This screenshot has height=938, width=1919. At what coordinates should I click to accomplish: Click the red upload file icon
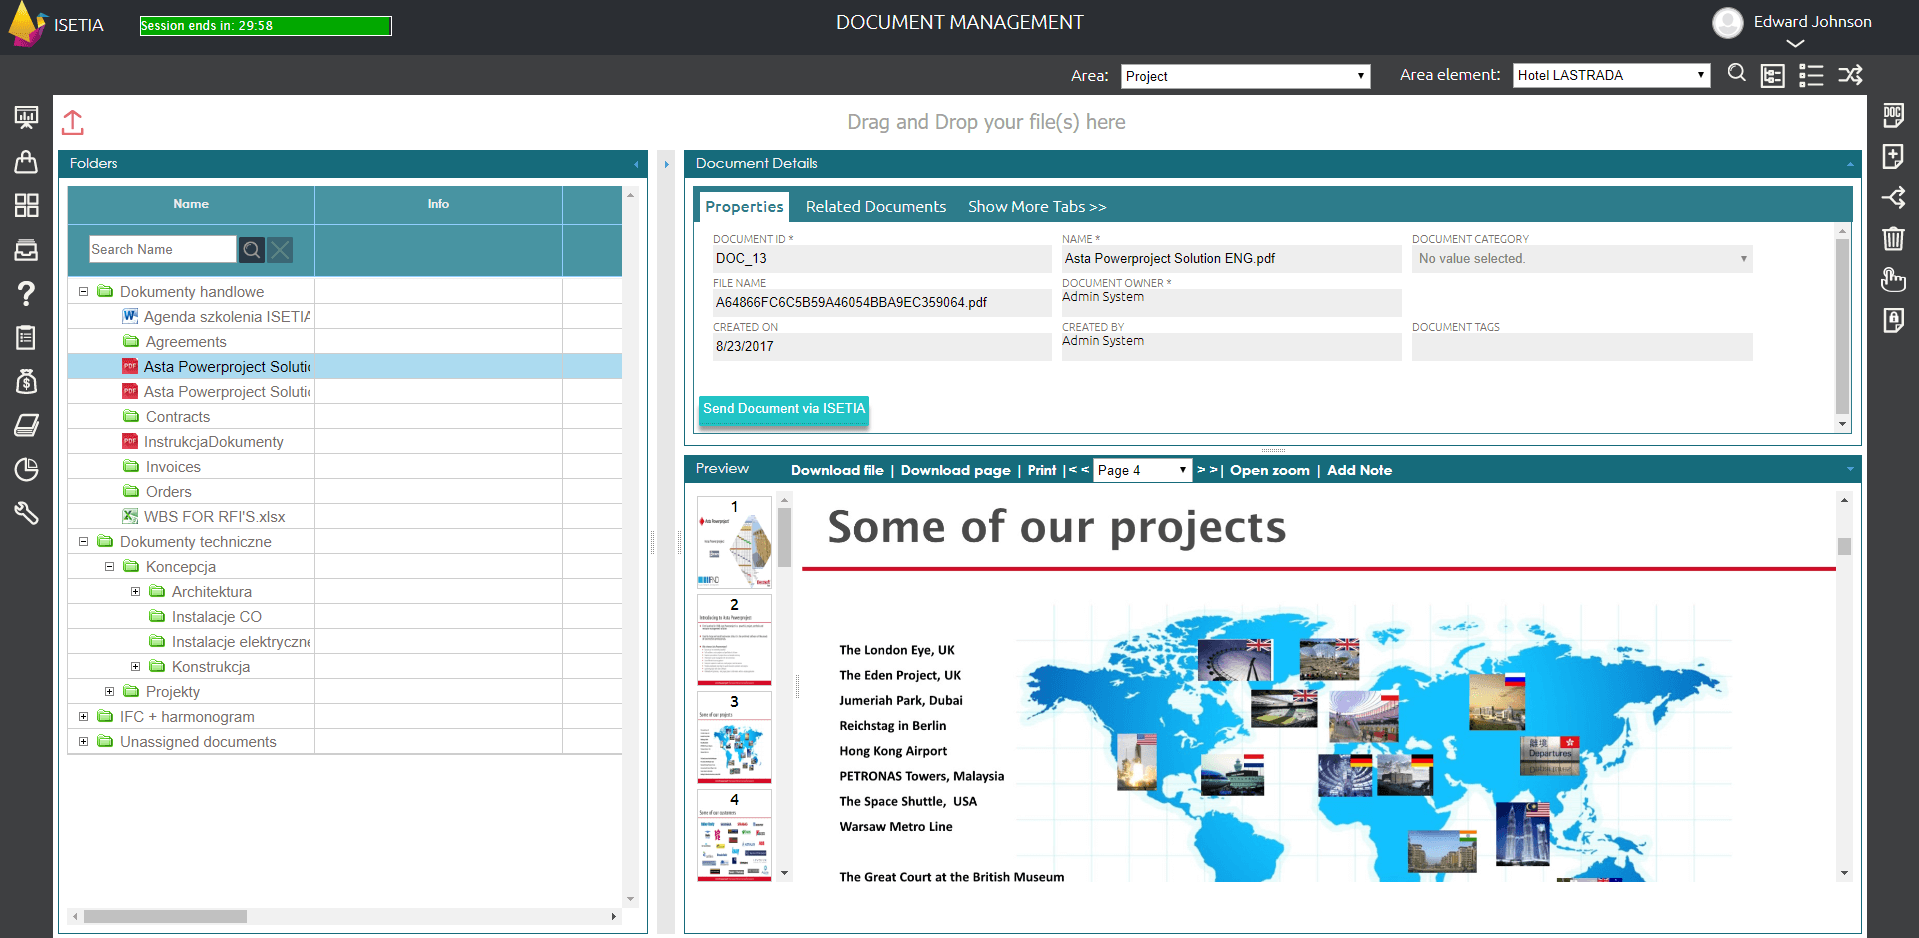click(x=73, y=122)
